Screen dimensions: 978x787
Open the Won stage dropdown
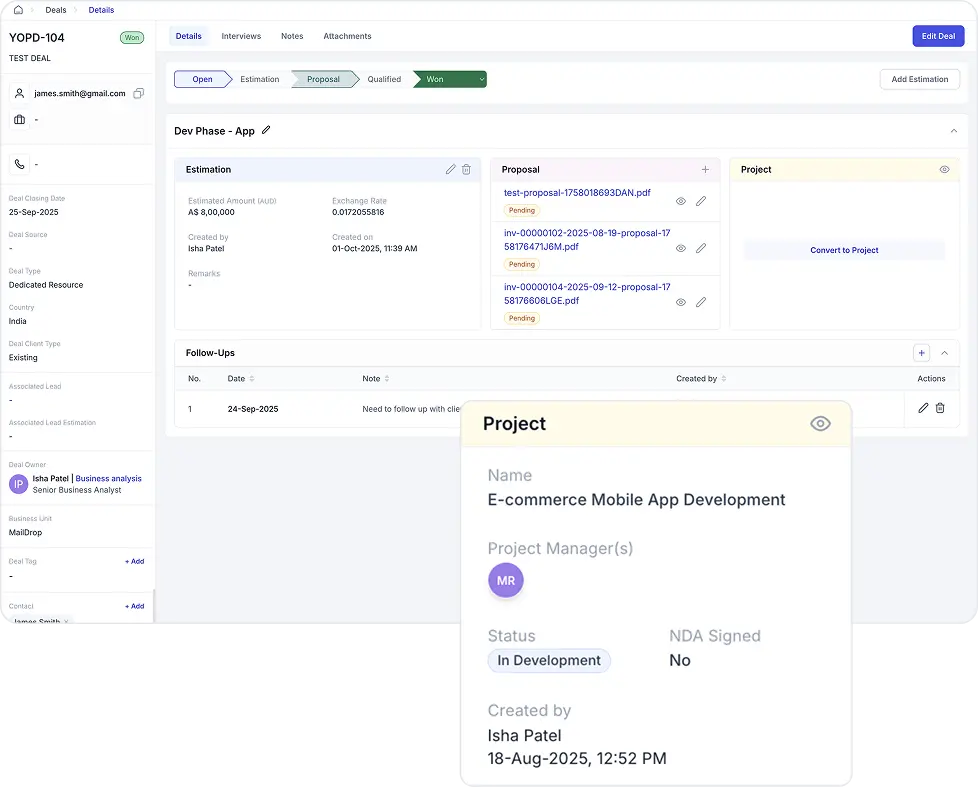coord(481,79)
